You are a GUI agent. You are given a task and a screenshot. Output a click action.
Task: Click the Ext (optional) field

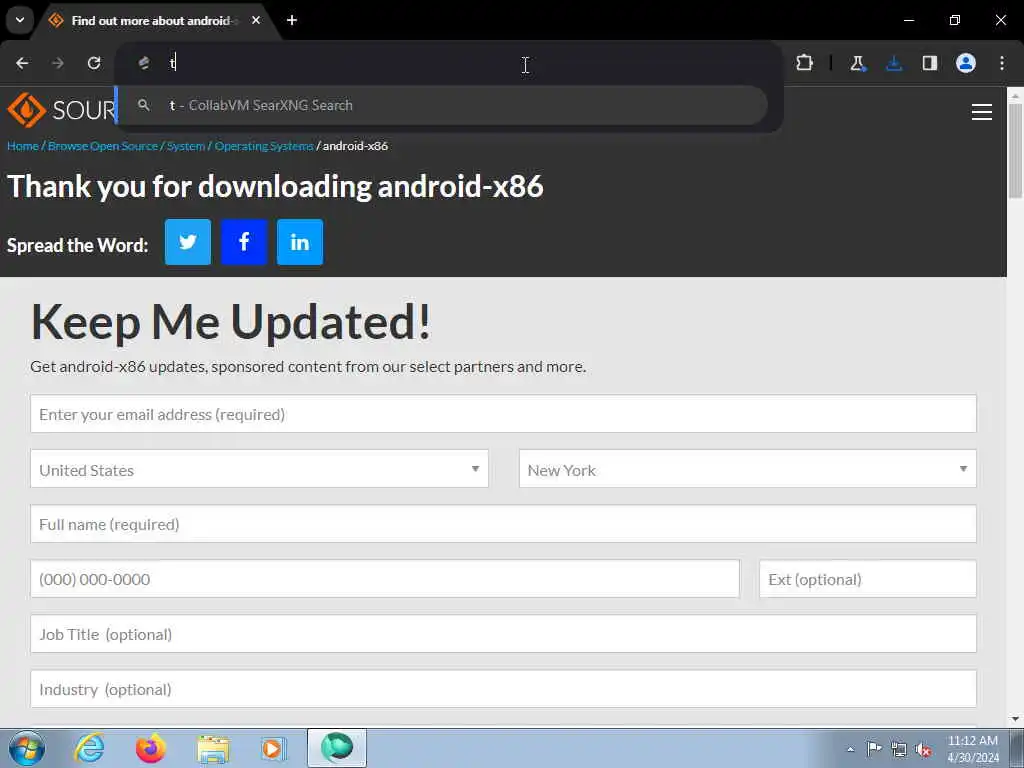click(868, 579)
